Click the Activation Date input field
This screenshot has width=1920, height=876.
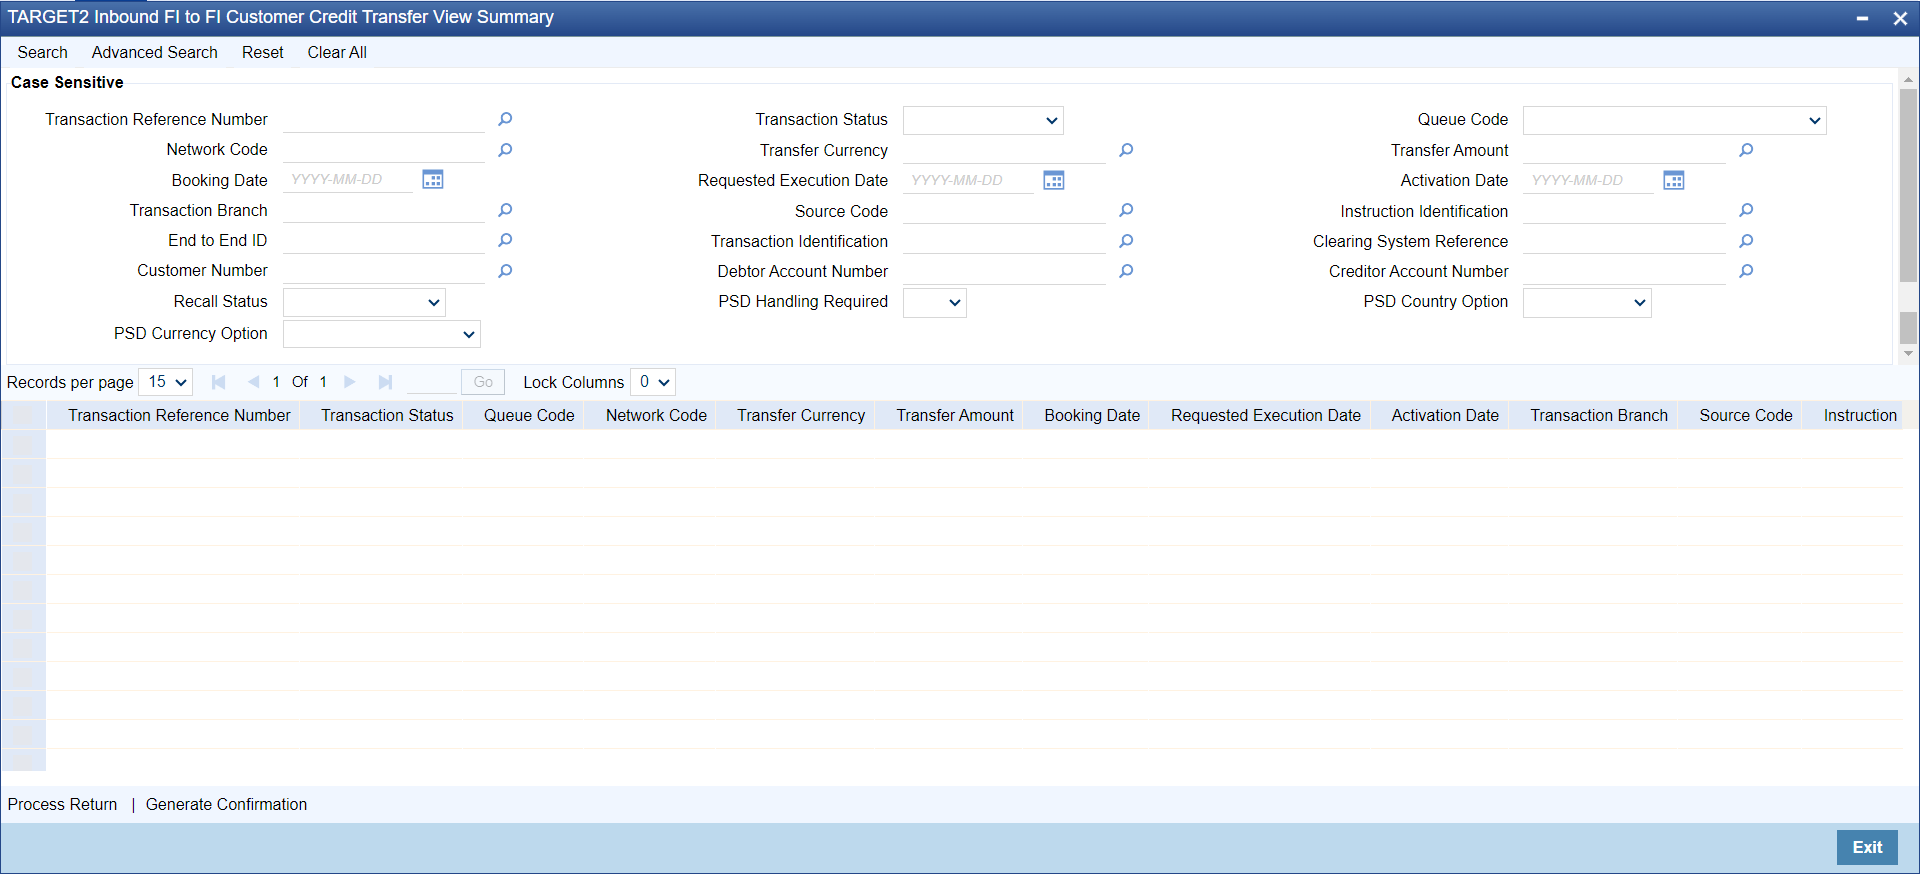[x=1588, y=180]
